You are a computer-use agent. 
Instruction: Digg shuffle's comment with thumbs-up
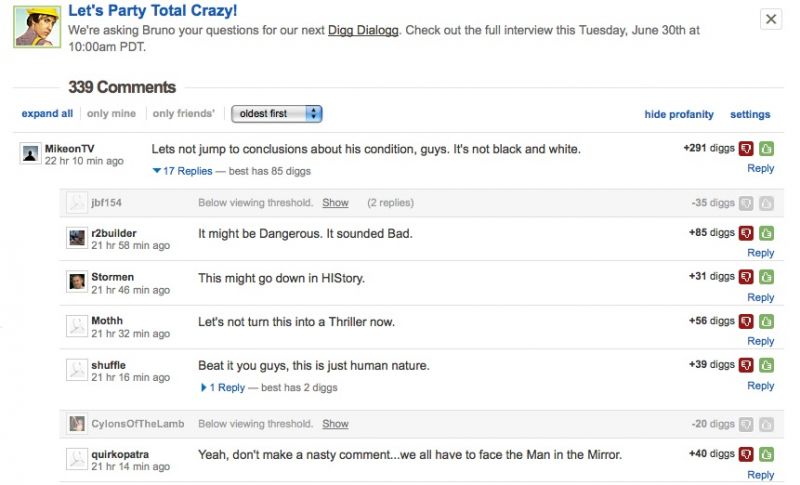pyautogui.click(x=766, y=365)
